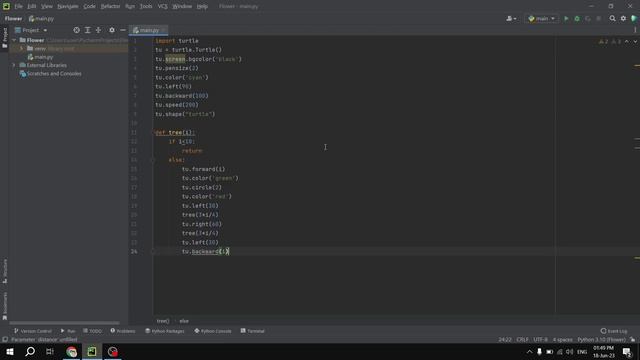Open the Event Log
Image resolution: width=640 pixels, height=360 pixels.
(614, 331)
